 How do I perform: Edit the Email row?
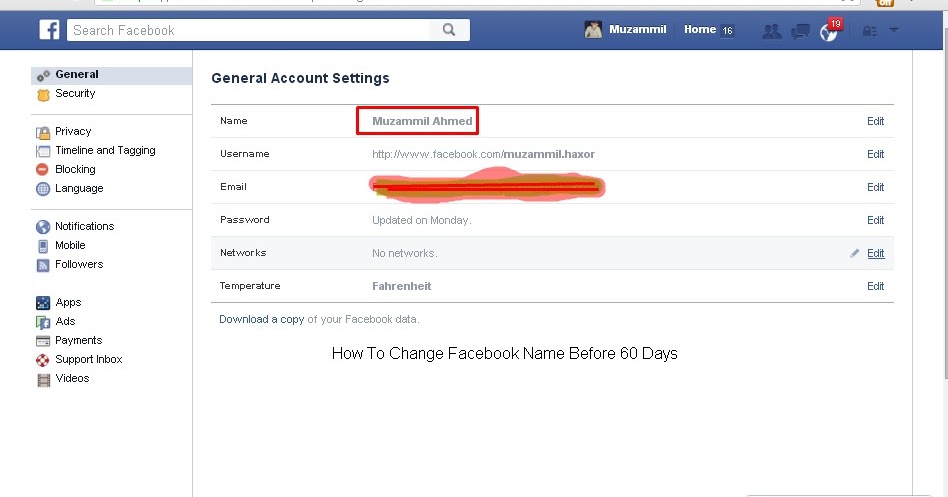point(875,187)
